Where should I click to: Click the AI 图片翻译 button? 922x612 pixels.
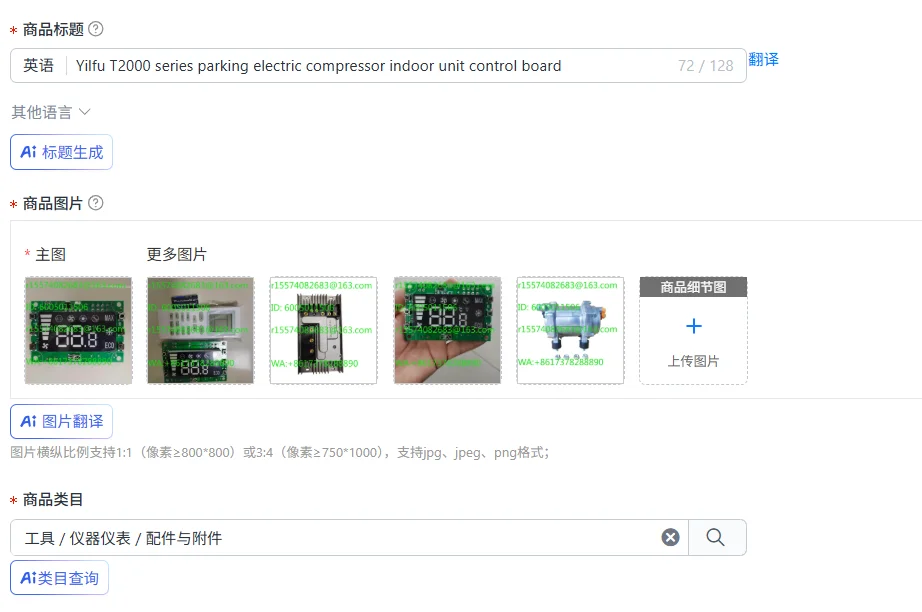[x=61, y=421]
